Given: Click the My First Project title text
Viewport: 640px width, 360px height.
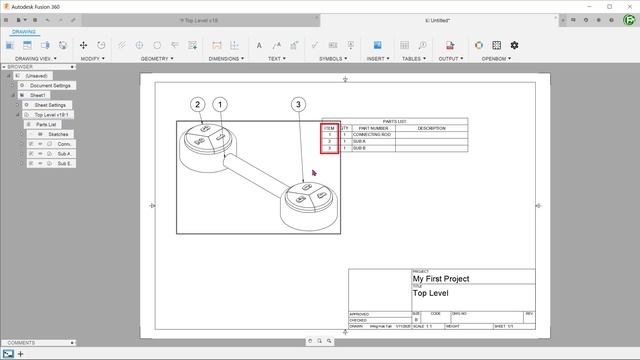Looking at the screenshot, I should (441, 279).
